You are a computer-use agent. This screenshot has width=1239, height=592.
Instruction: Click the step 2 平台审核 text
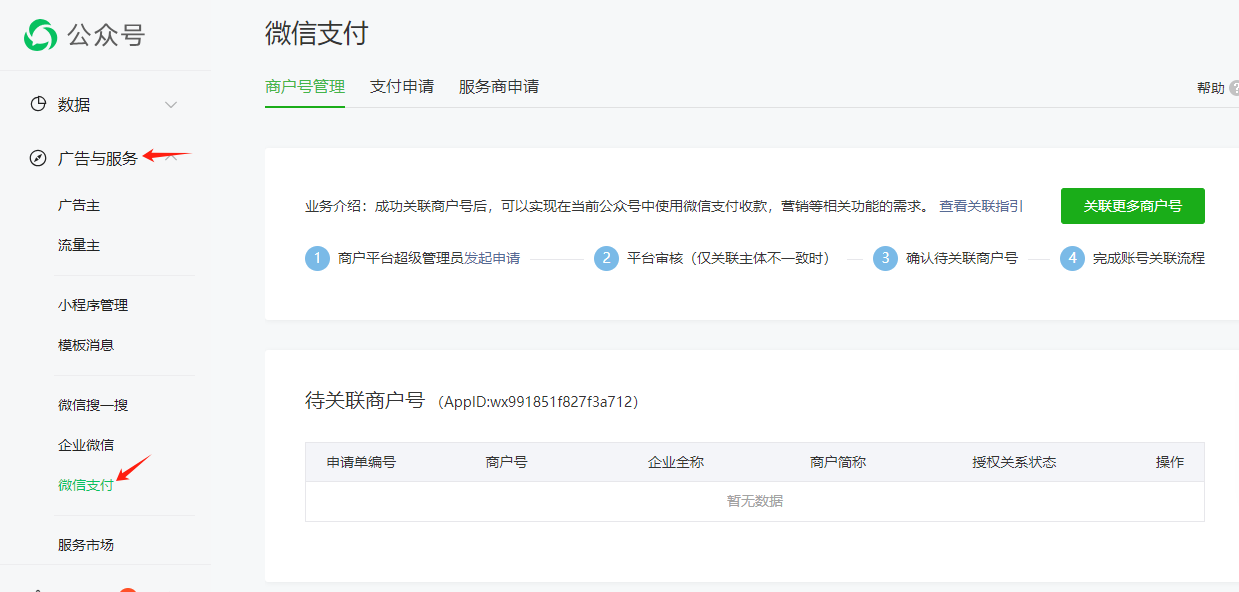(729, 258)
